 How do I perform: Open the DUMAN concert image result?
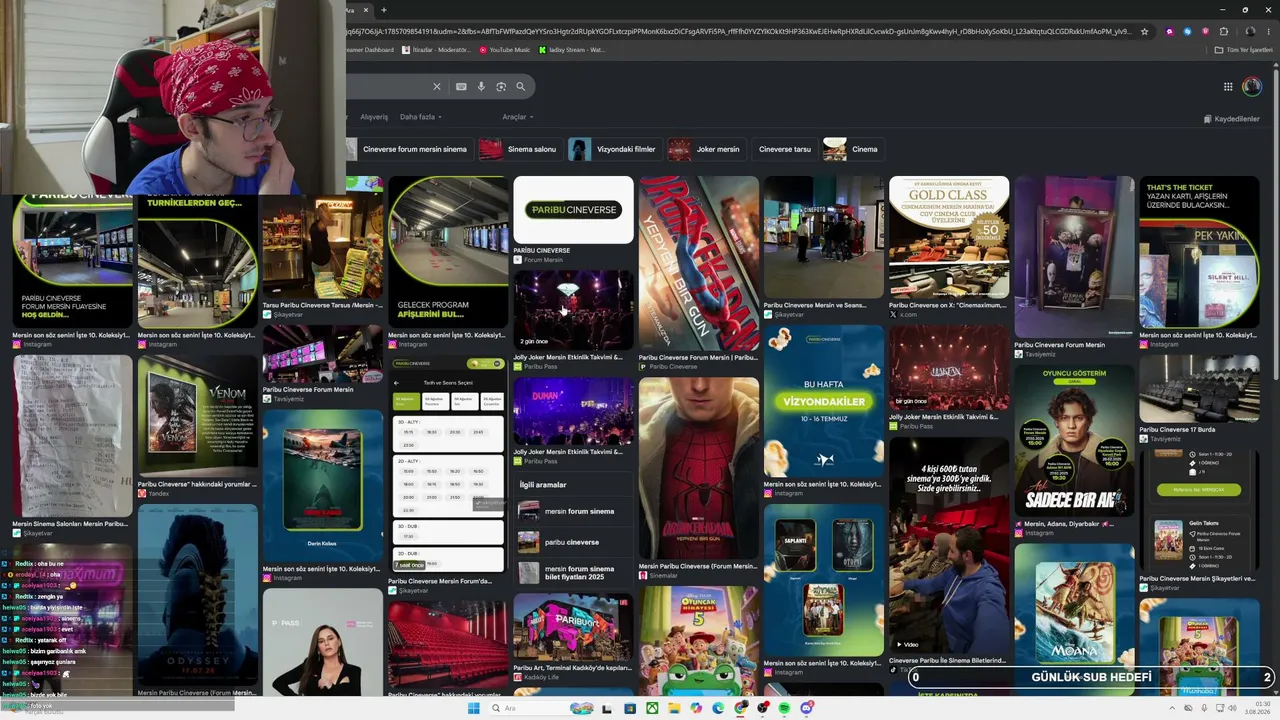click(573, 411)
